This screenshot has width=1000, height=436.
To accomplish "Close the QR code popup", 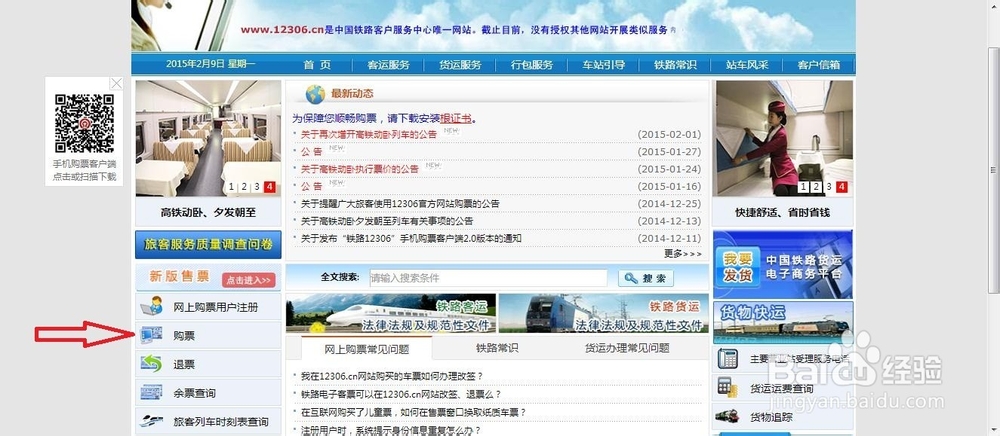I will pos(116,84).
